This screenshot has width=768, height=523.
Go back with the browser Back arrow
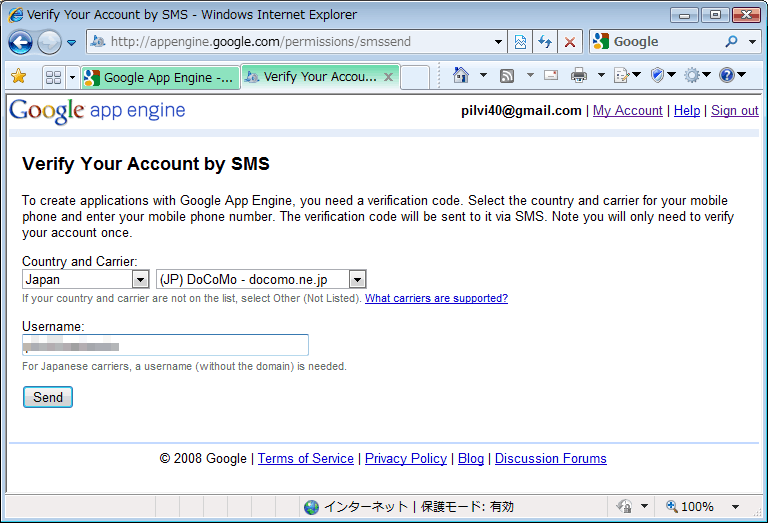(20, 42)
